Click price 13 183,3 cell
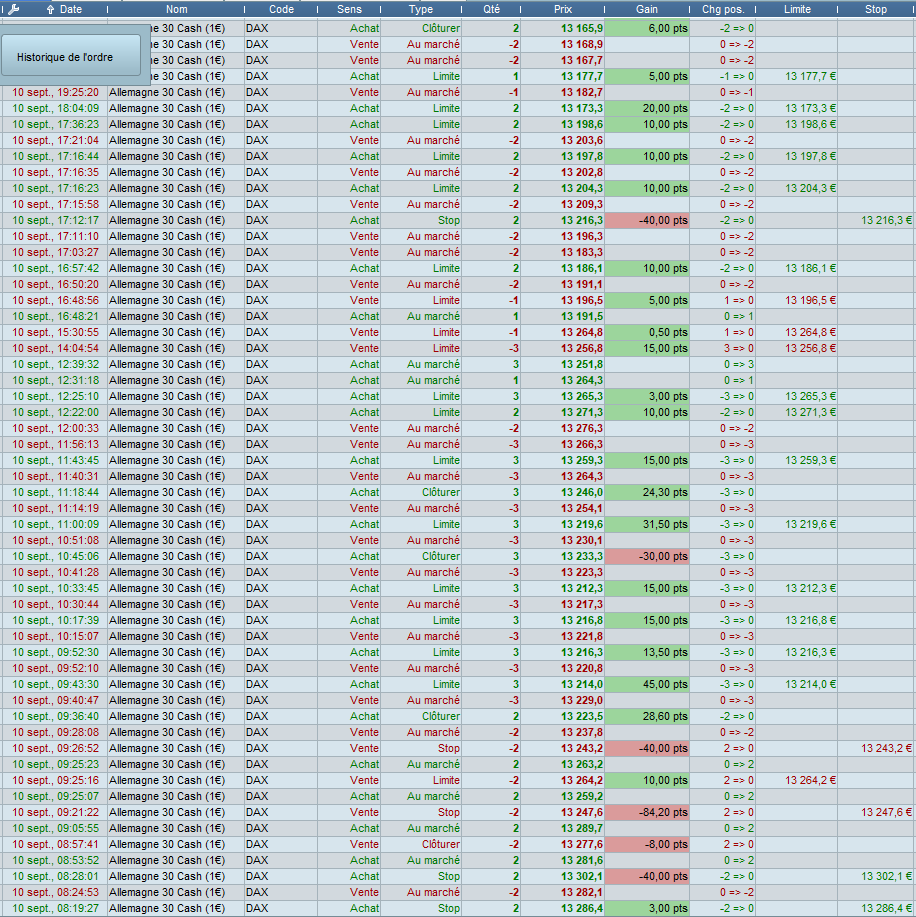The height and width of the screenshot is (917, 916). click(x=581, y=252)
